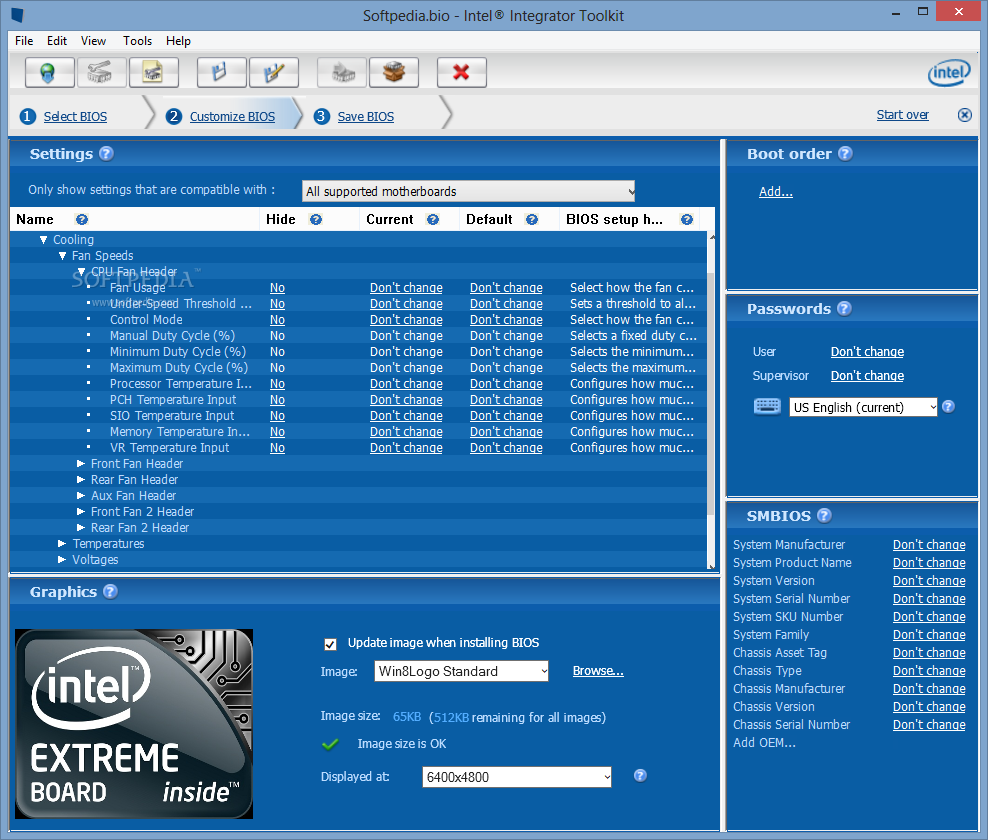Viewport: 988px width, 840px height.
Task: Open the Help menu
Action: pyautogui.click(x=178, y=41)
